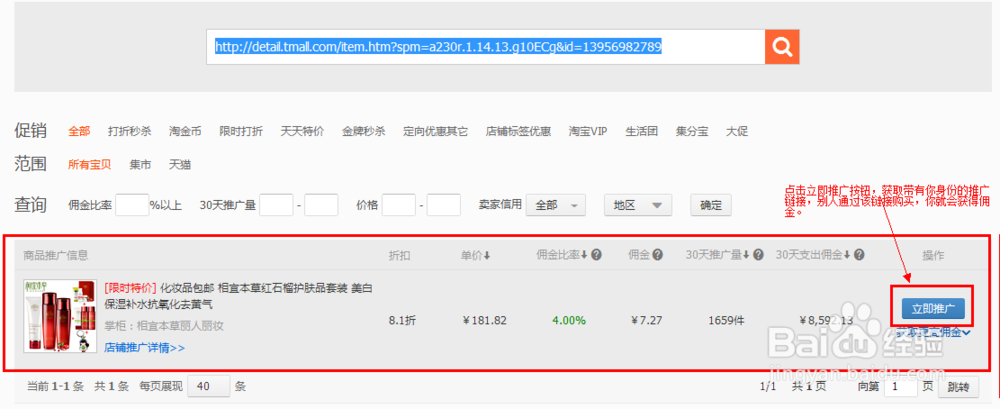
Task: Select the 所有宝贝 range option
Action: coord(90,165)
